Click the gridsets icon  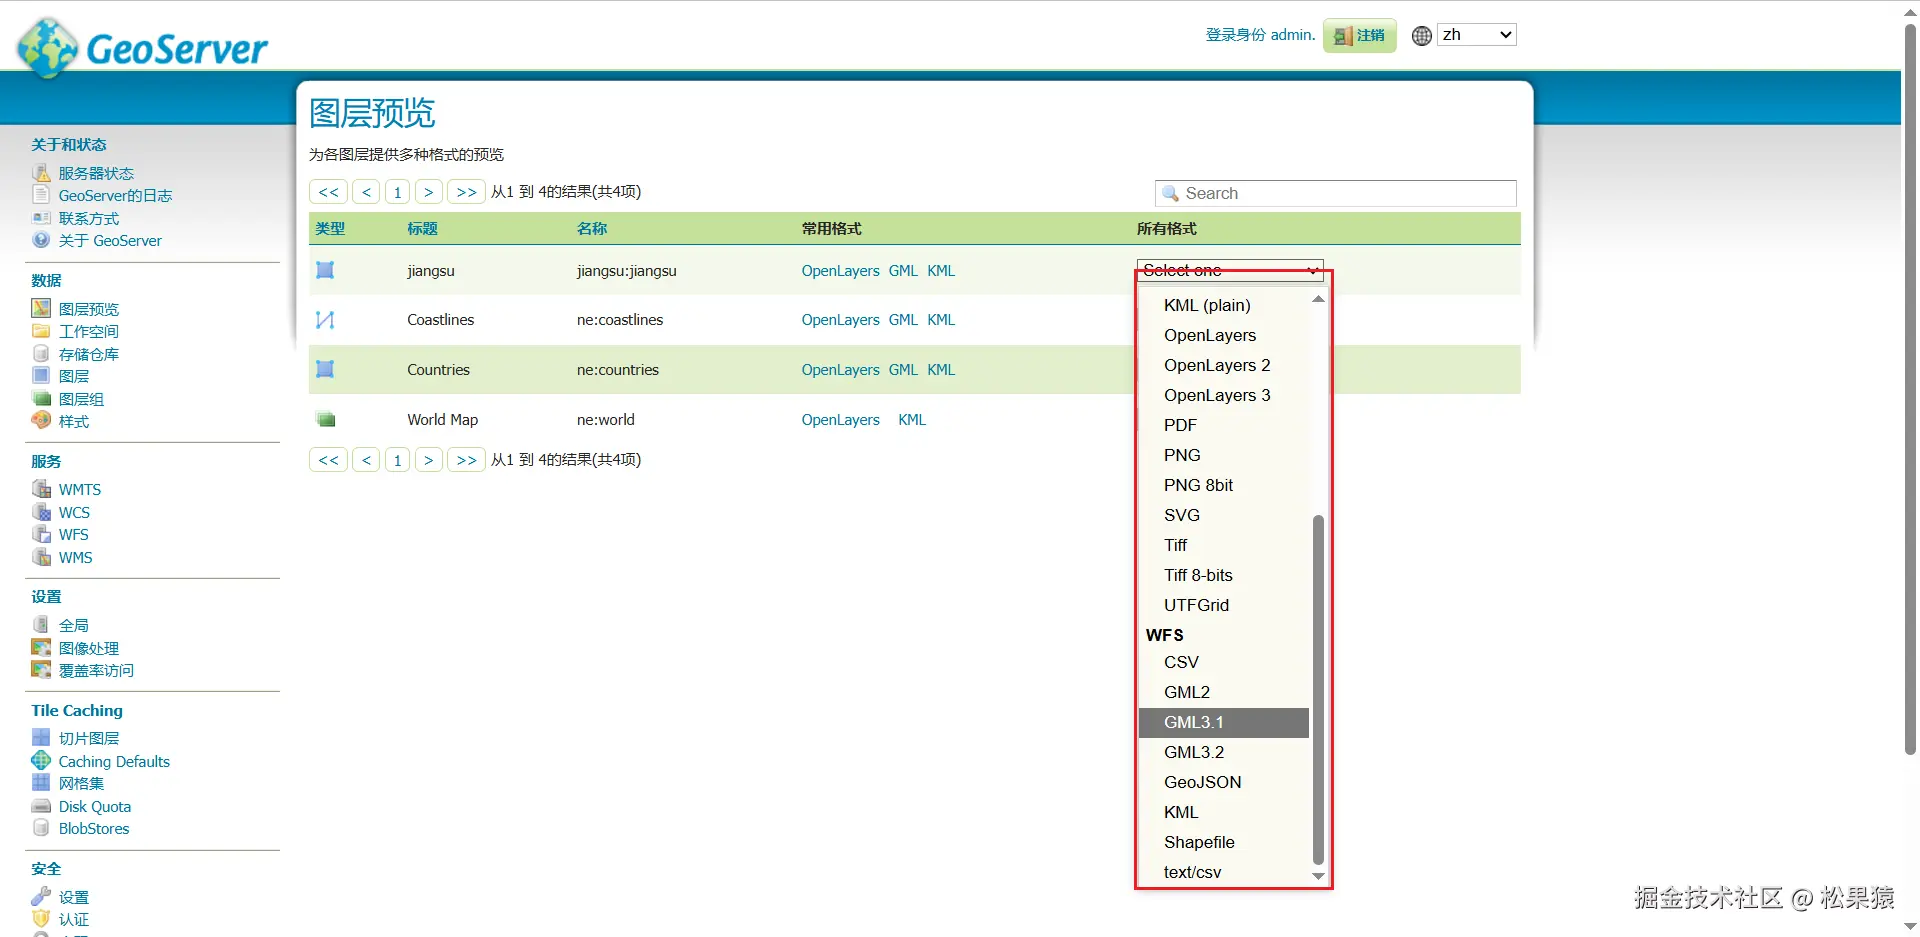click(41, 783)
